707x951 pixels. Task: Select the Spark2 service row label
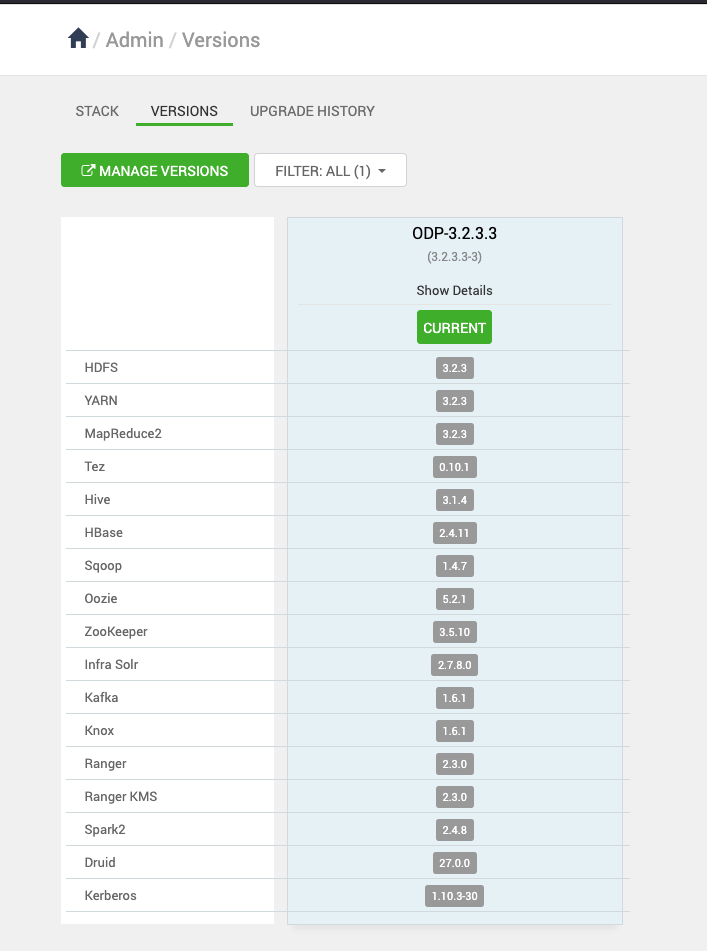click(105, 830)
